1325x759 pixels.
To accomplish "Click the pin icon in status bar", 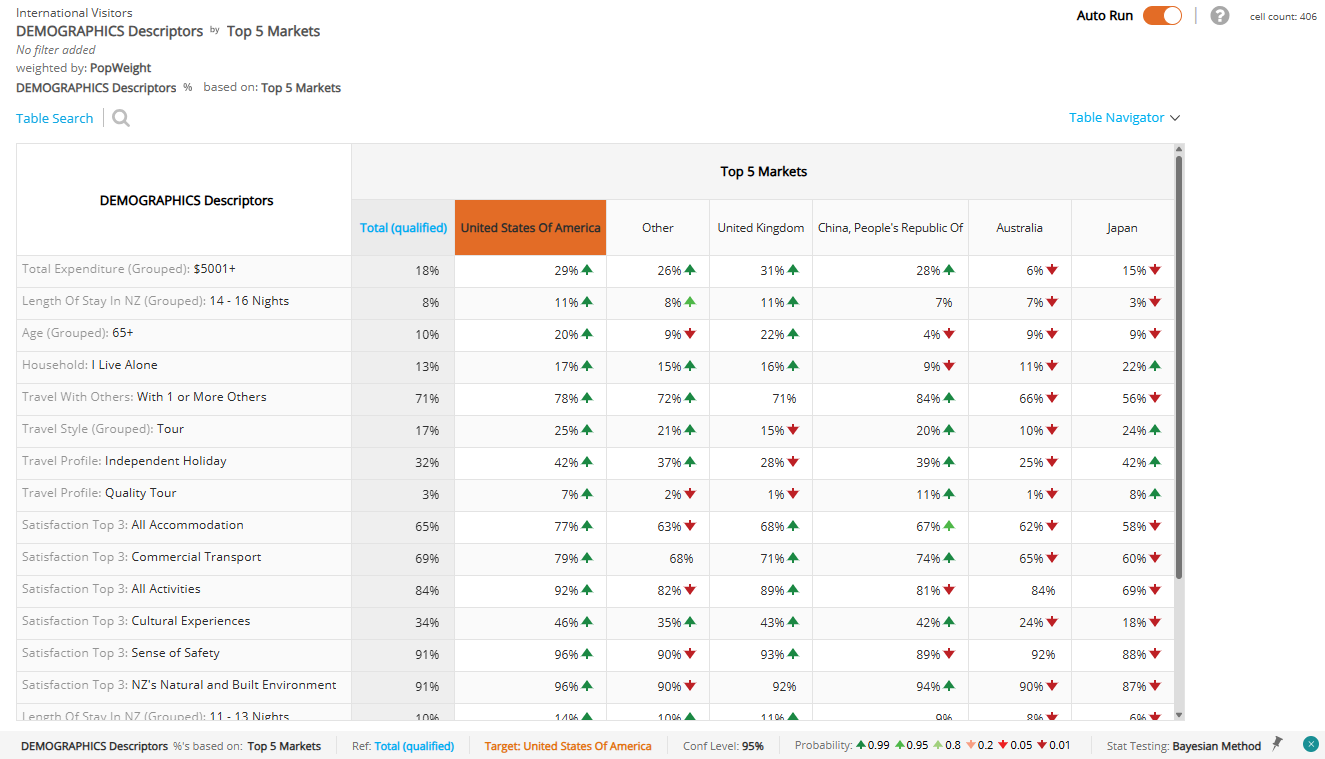I will (x=1277, y=744).
